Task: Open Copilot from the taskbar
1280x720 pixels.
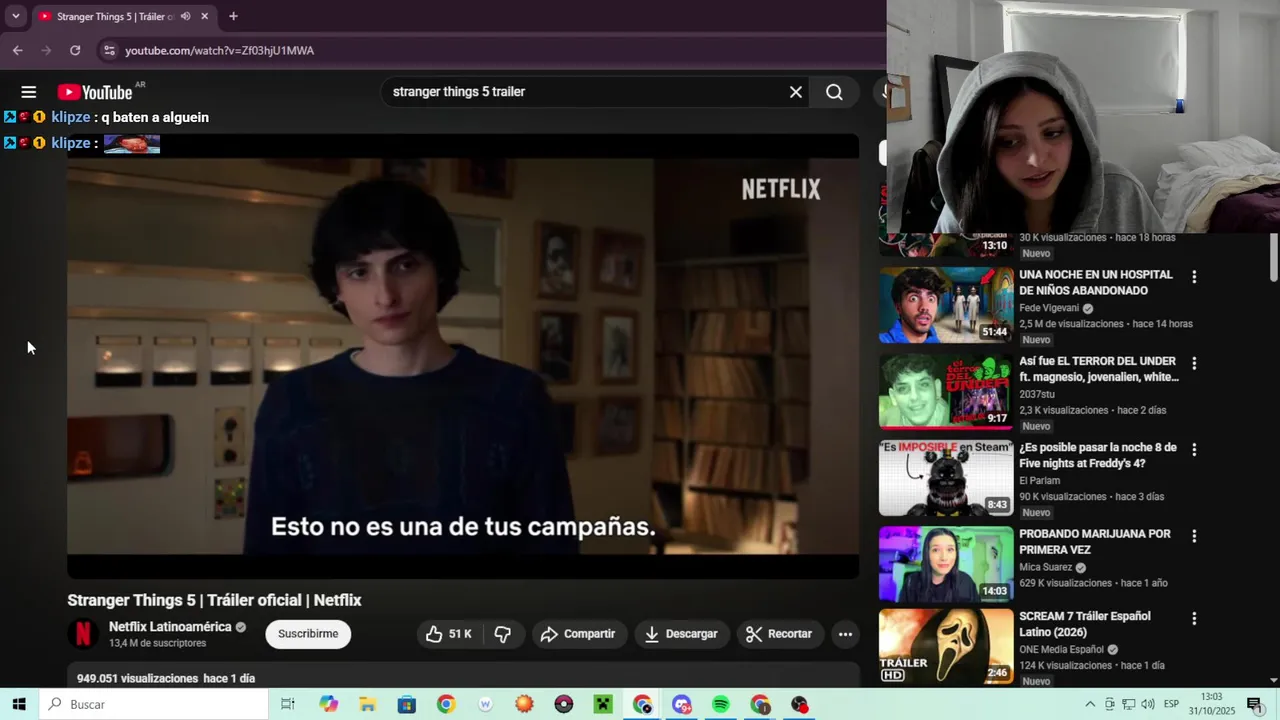Action: tap(329, 704)
